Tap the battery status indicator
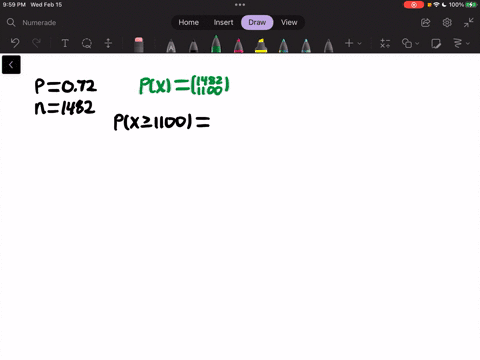 coord(471,5)
